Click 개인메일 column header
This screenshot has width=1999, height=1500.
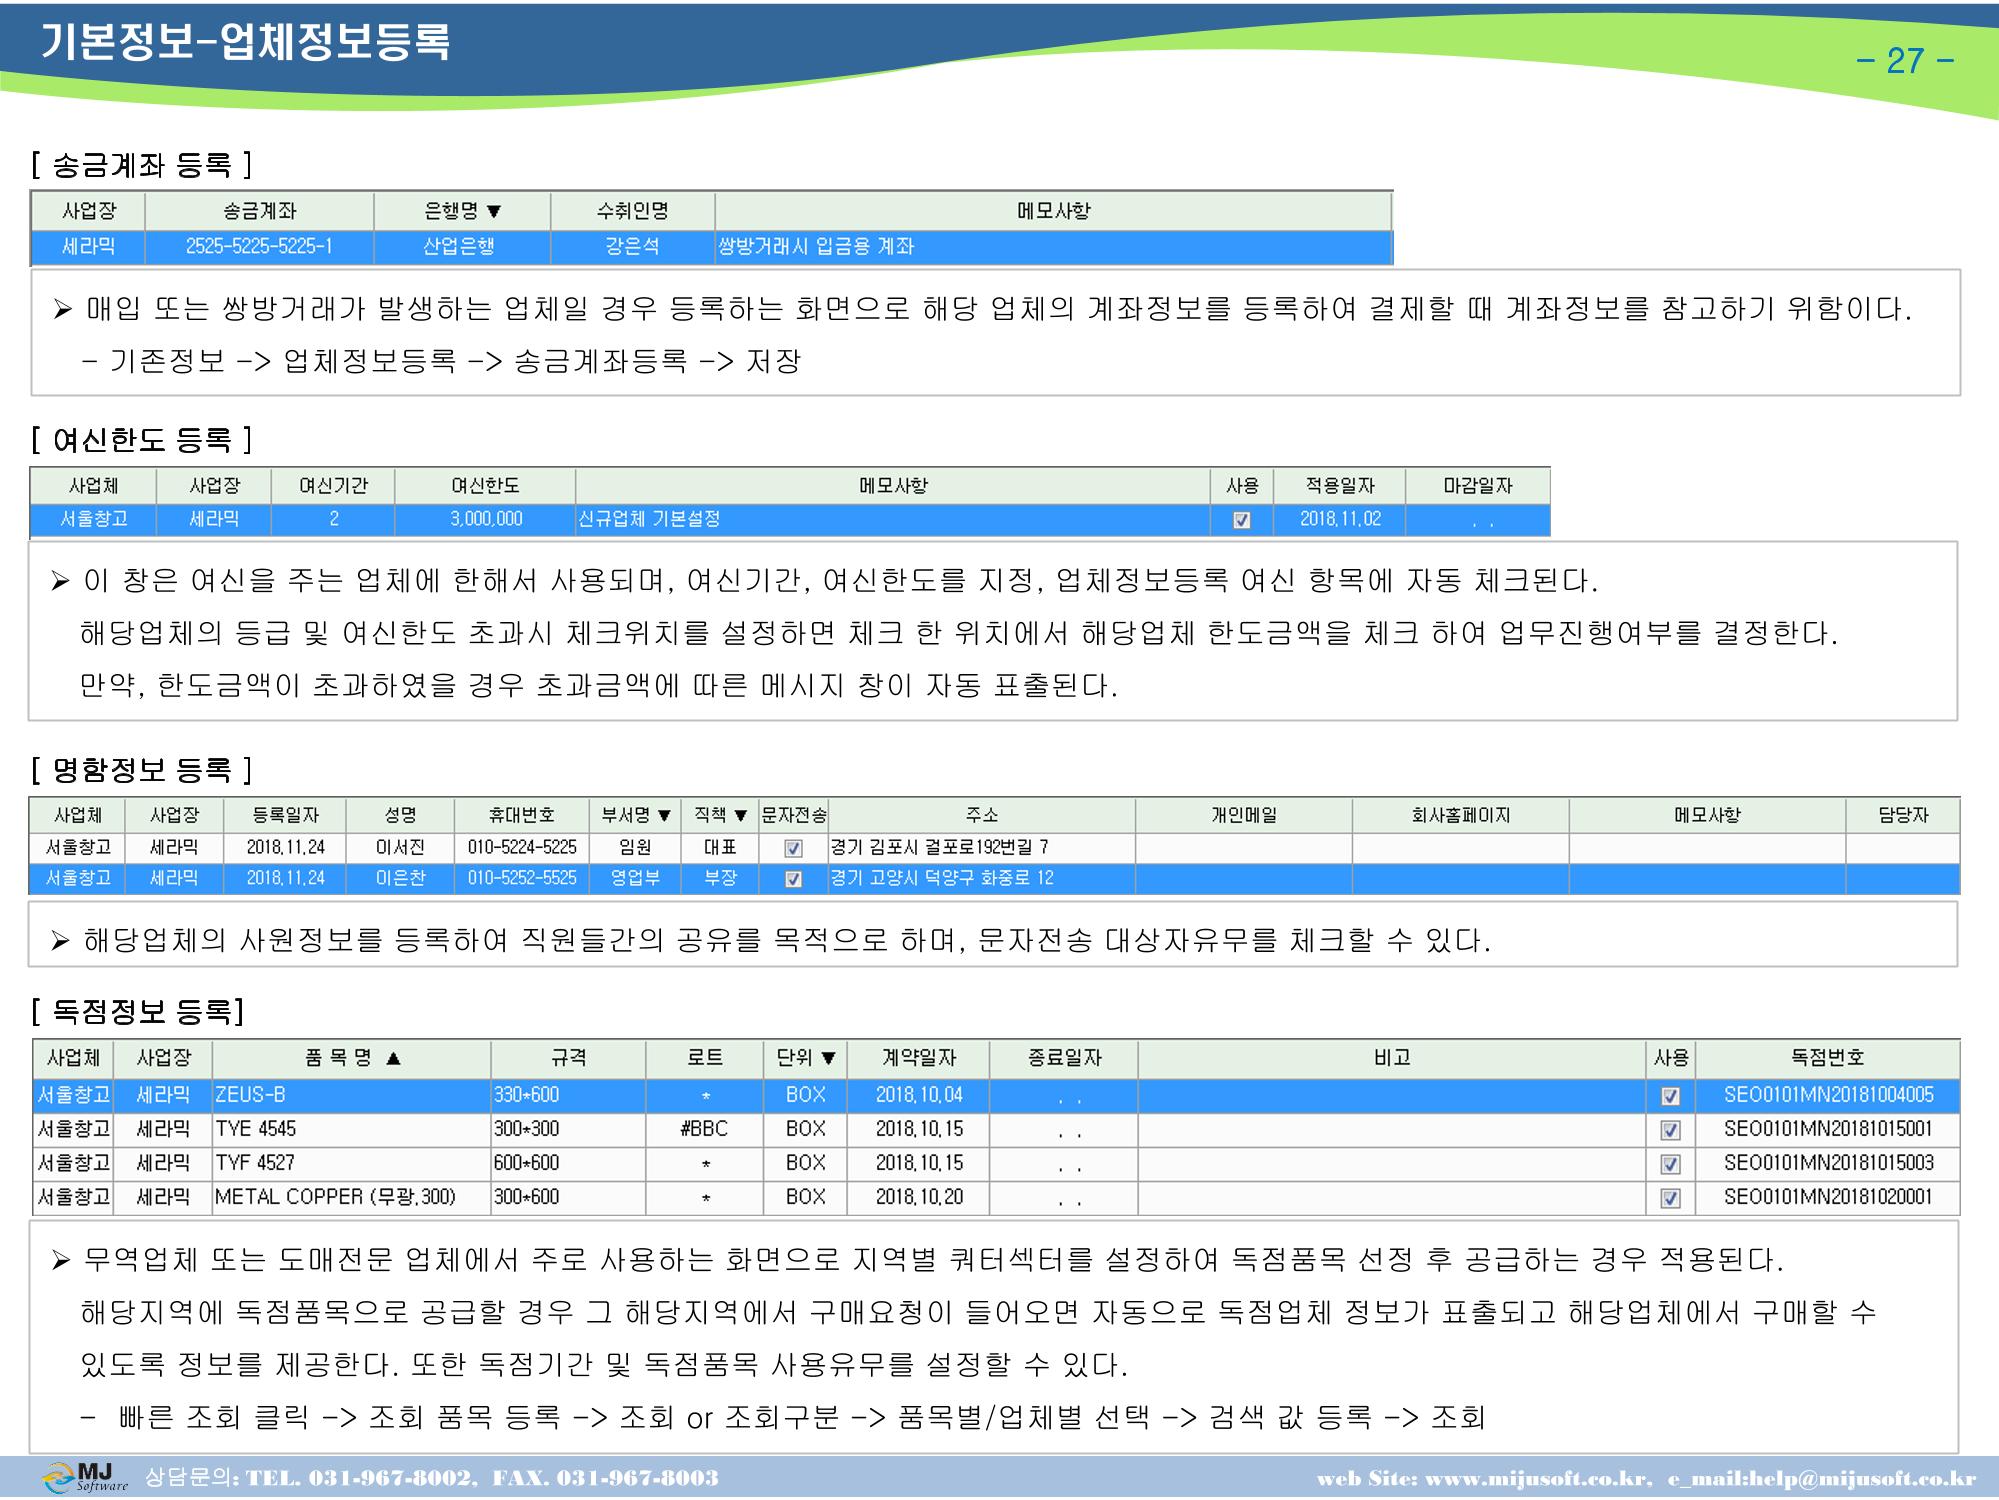pyautogui.click(x=1243, y=816)
